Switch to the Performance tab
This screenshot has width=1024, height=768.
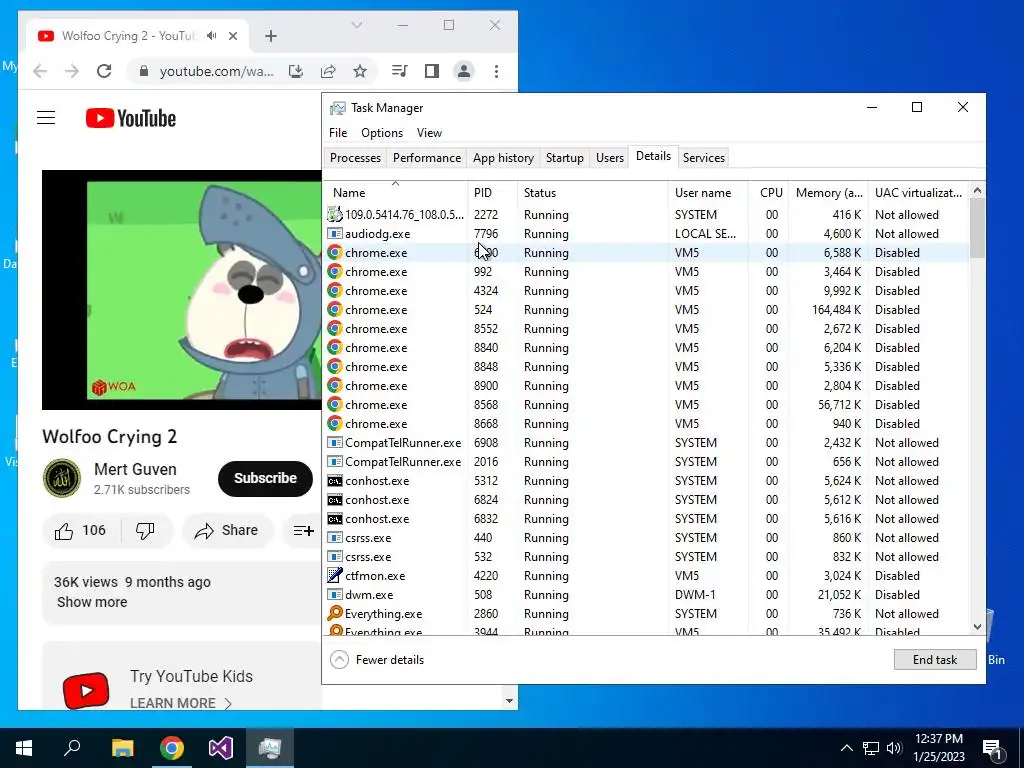pos(426,157)
